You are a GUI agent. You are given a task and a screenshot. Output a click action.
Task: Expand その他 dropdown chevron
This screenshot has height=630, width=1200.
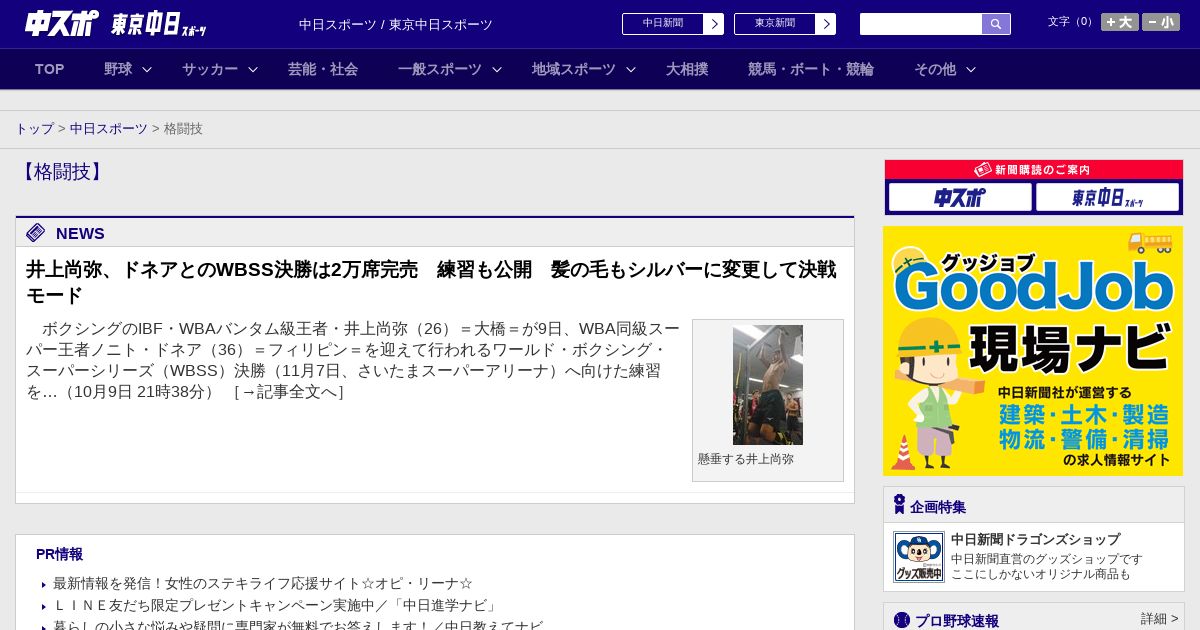point(970,69)
